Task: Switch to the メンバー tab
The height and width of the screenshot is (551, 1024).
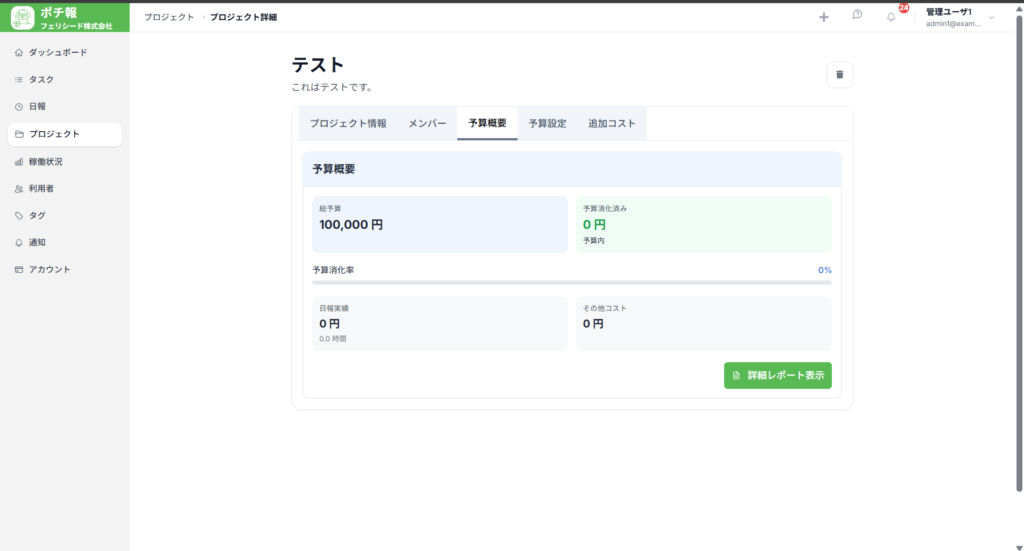Action: [x=427, y=124]
